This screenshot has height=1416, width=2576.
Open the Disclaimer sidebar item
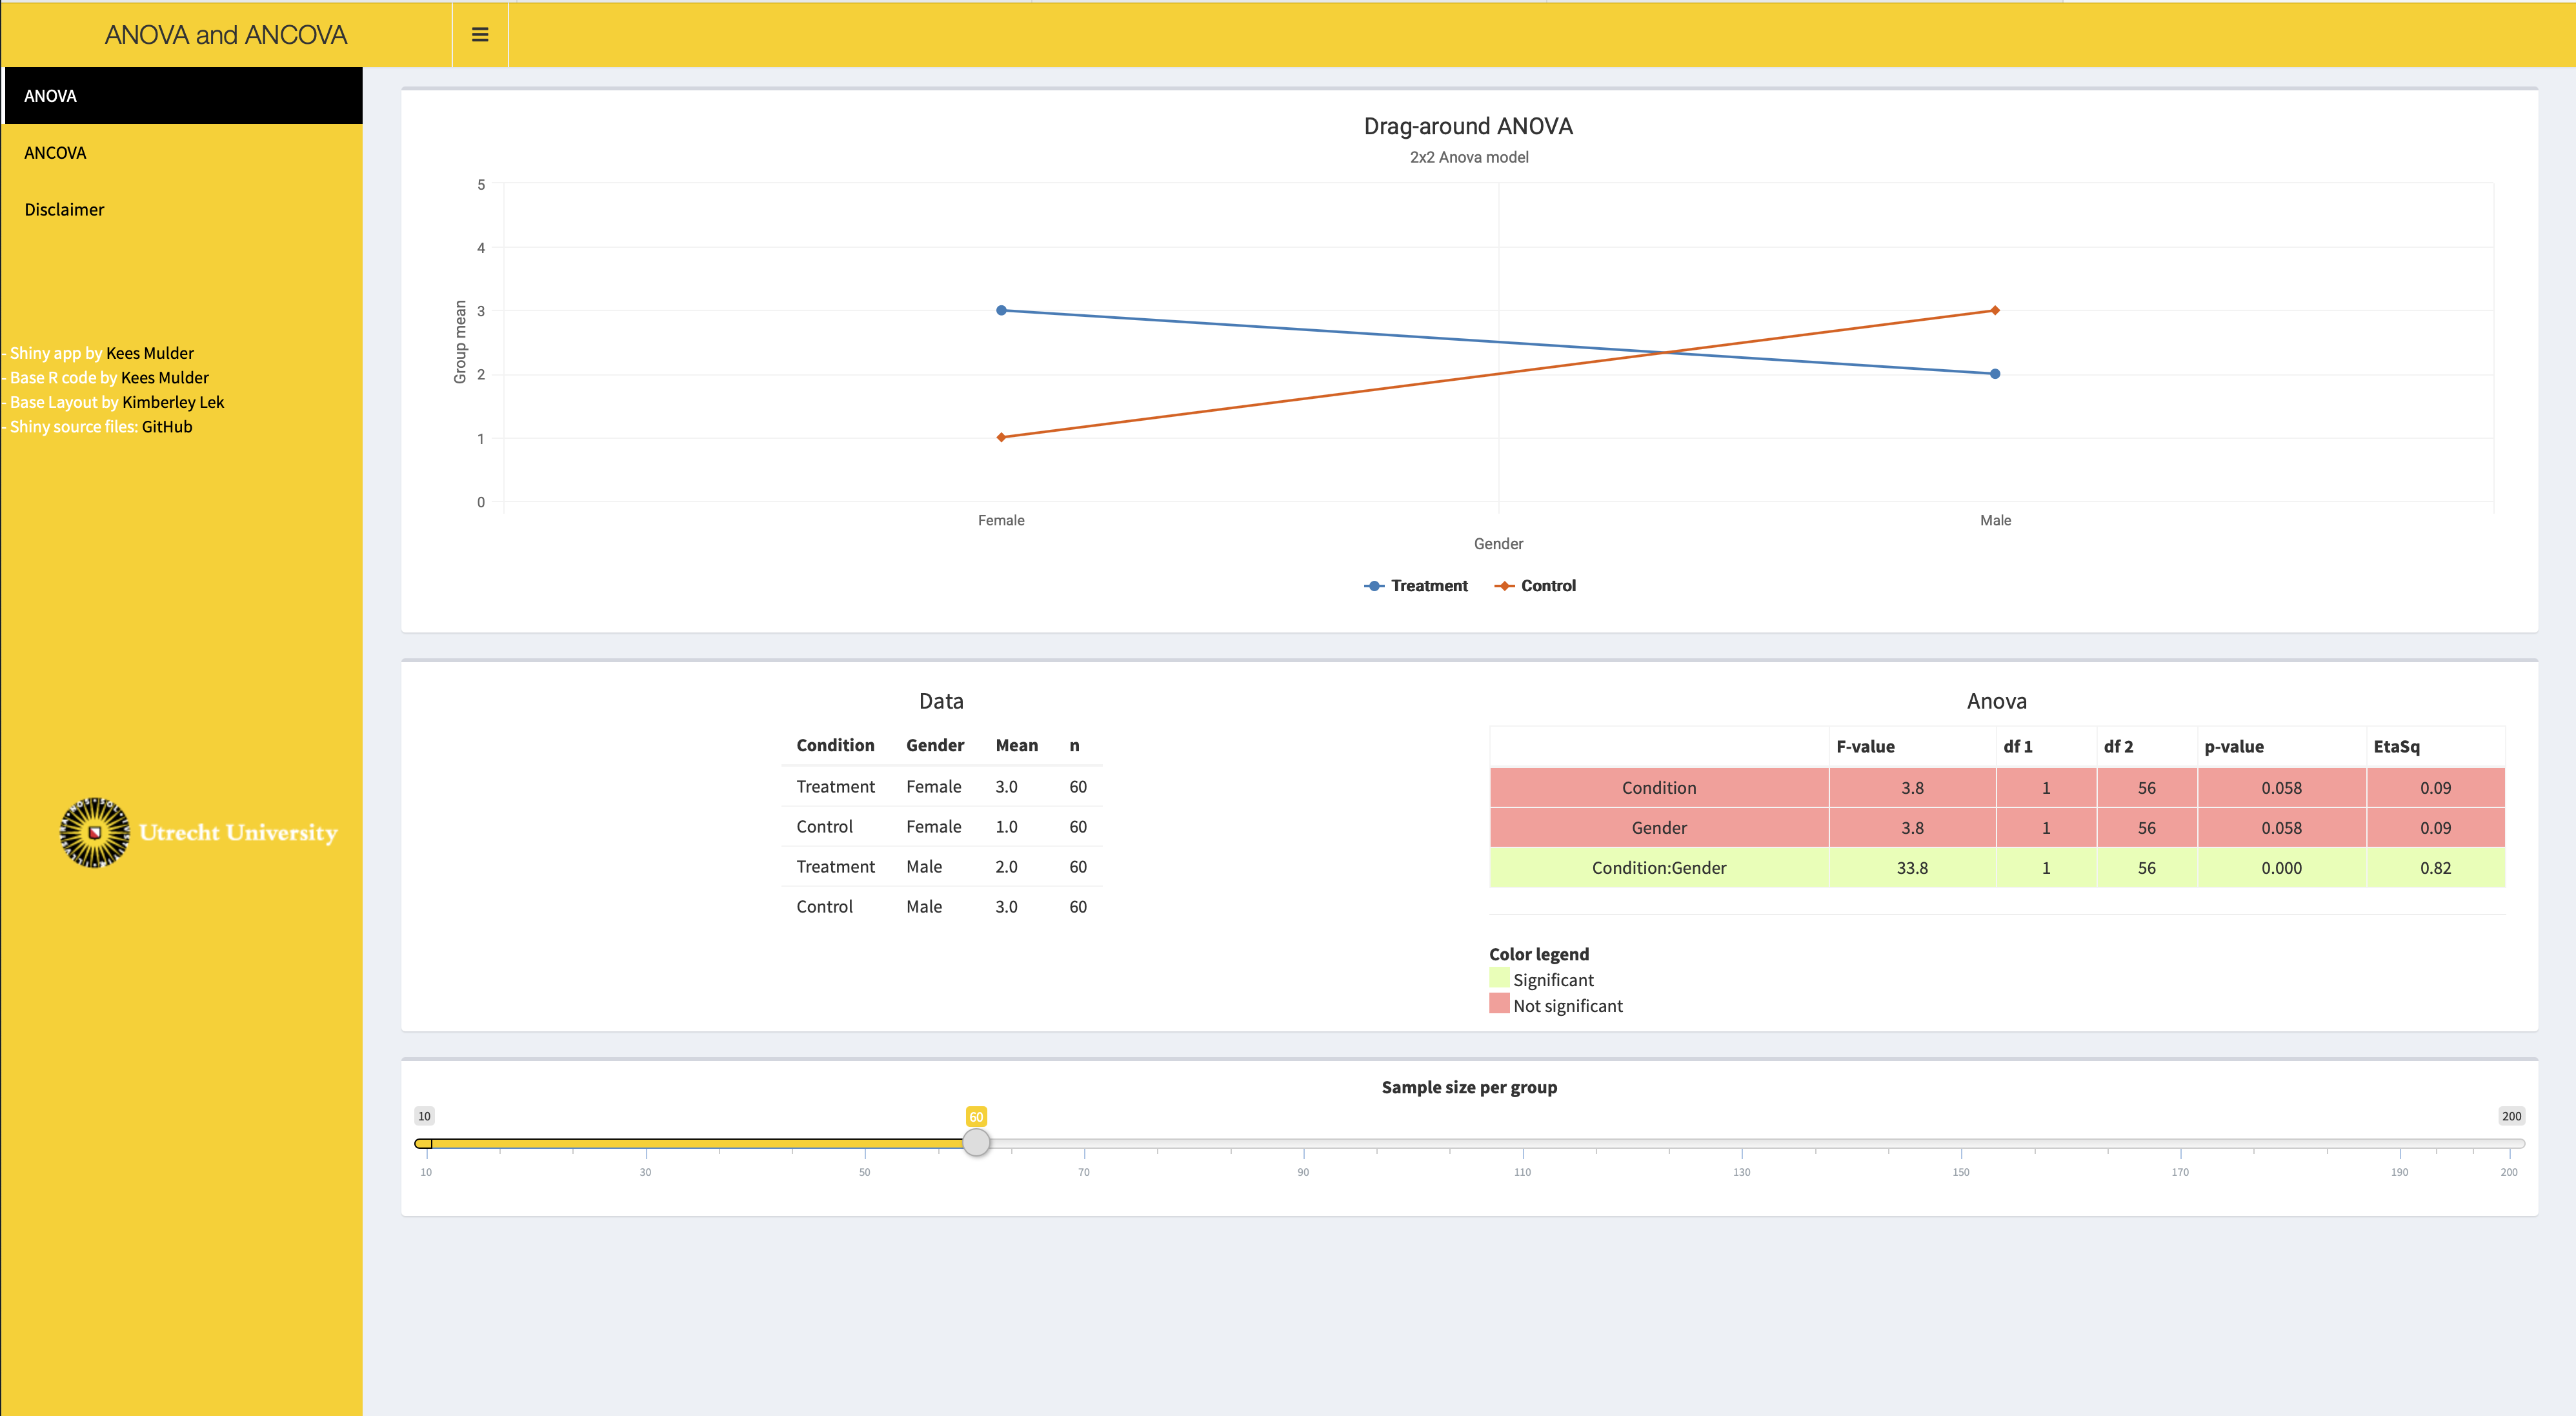point(184,210)
